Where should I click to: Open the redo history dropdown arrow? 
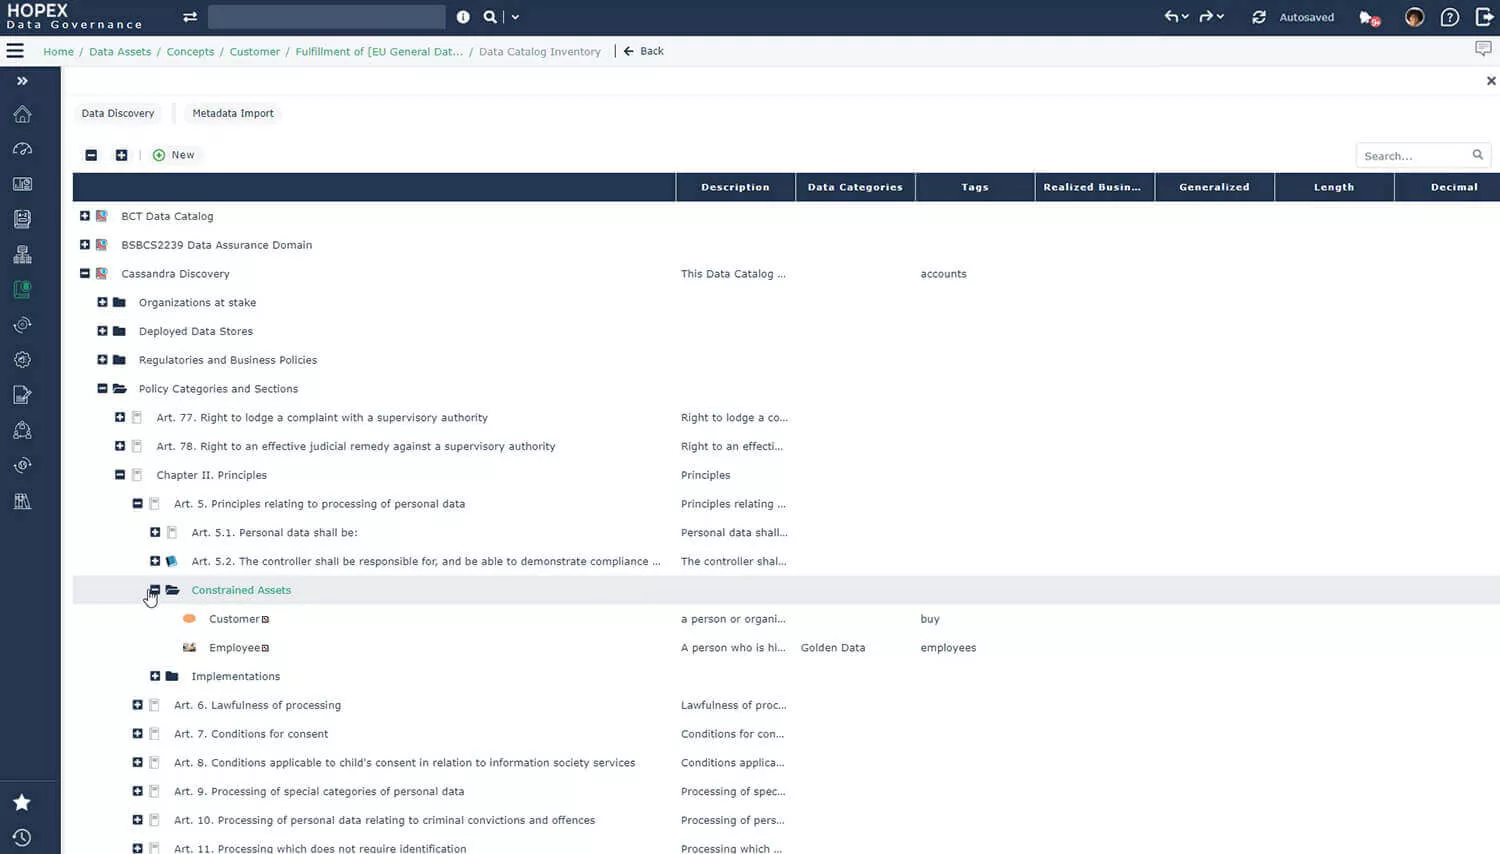point(1220,17)
